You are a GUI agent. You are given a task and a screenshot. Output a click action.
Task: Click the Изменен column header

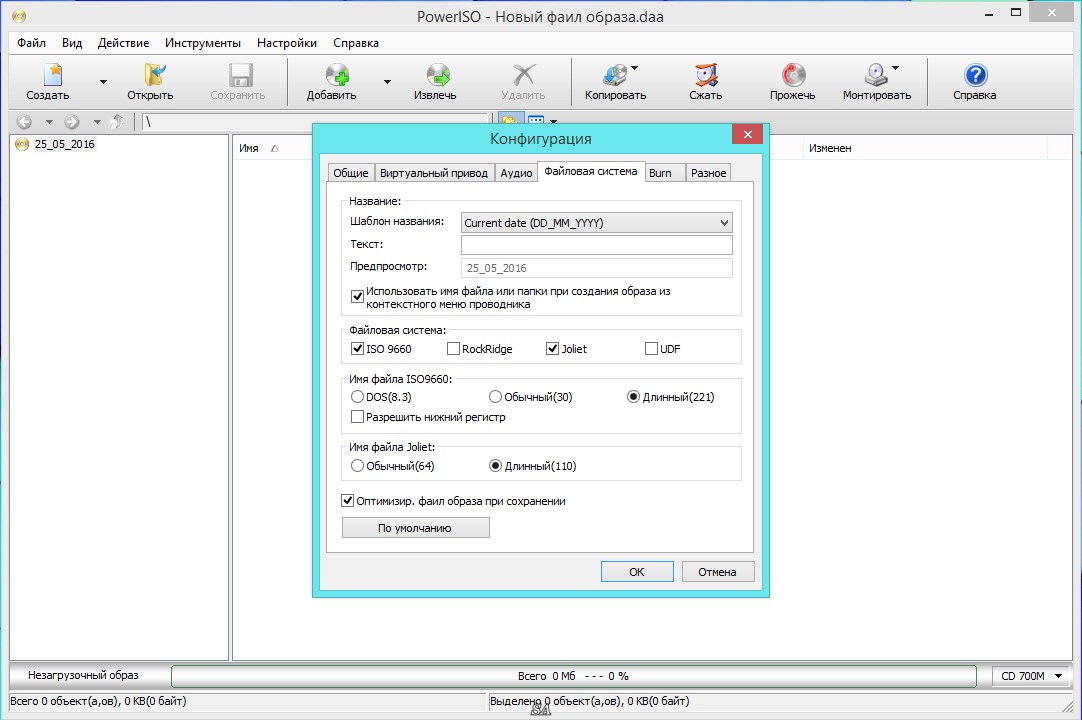[830, 148]
